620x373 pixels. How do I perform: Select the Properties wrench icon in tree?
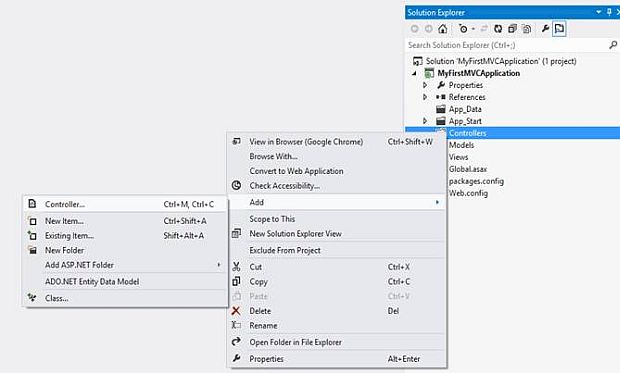[x=441, y=85]
